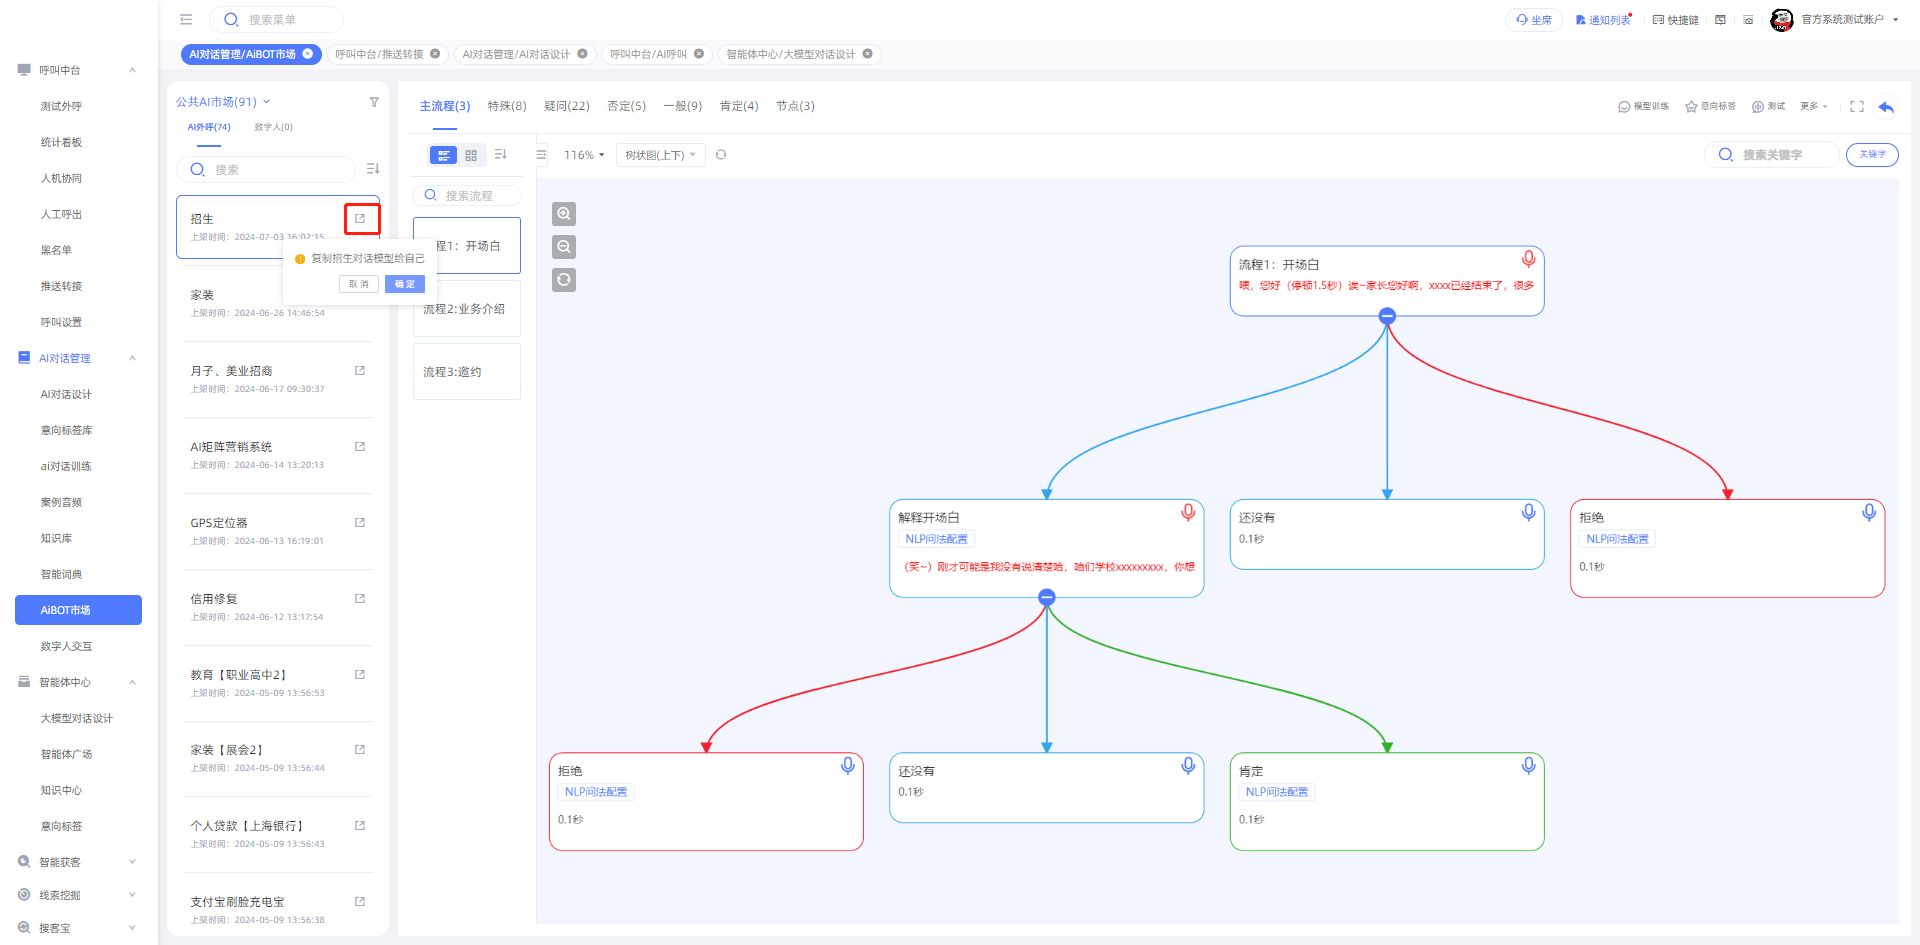The height and width of the screenshot is (945, 1920).
Task: Switch to the 否定(5) tab
Action: coord(627,106)
